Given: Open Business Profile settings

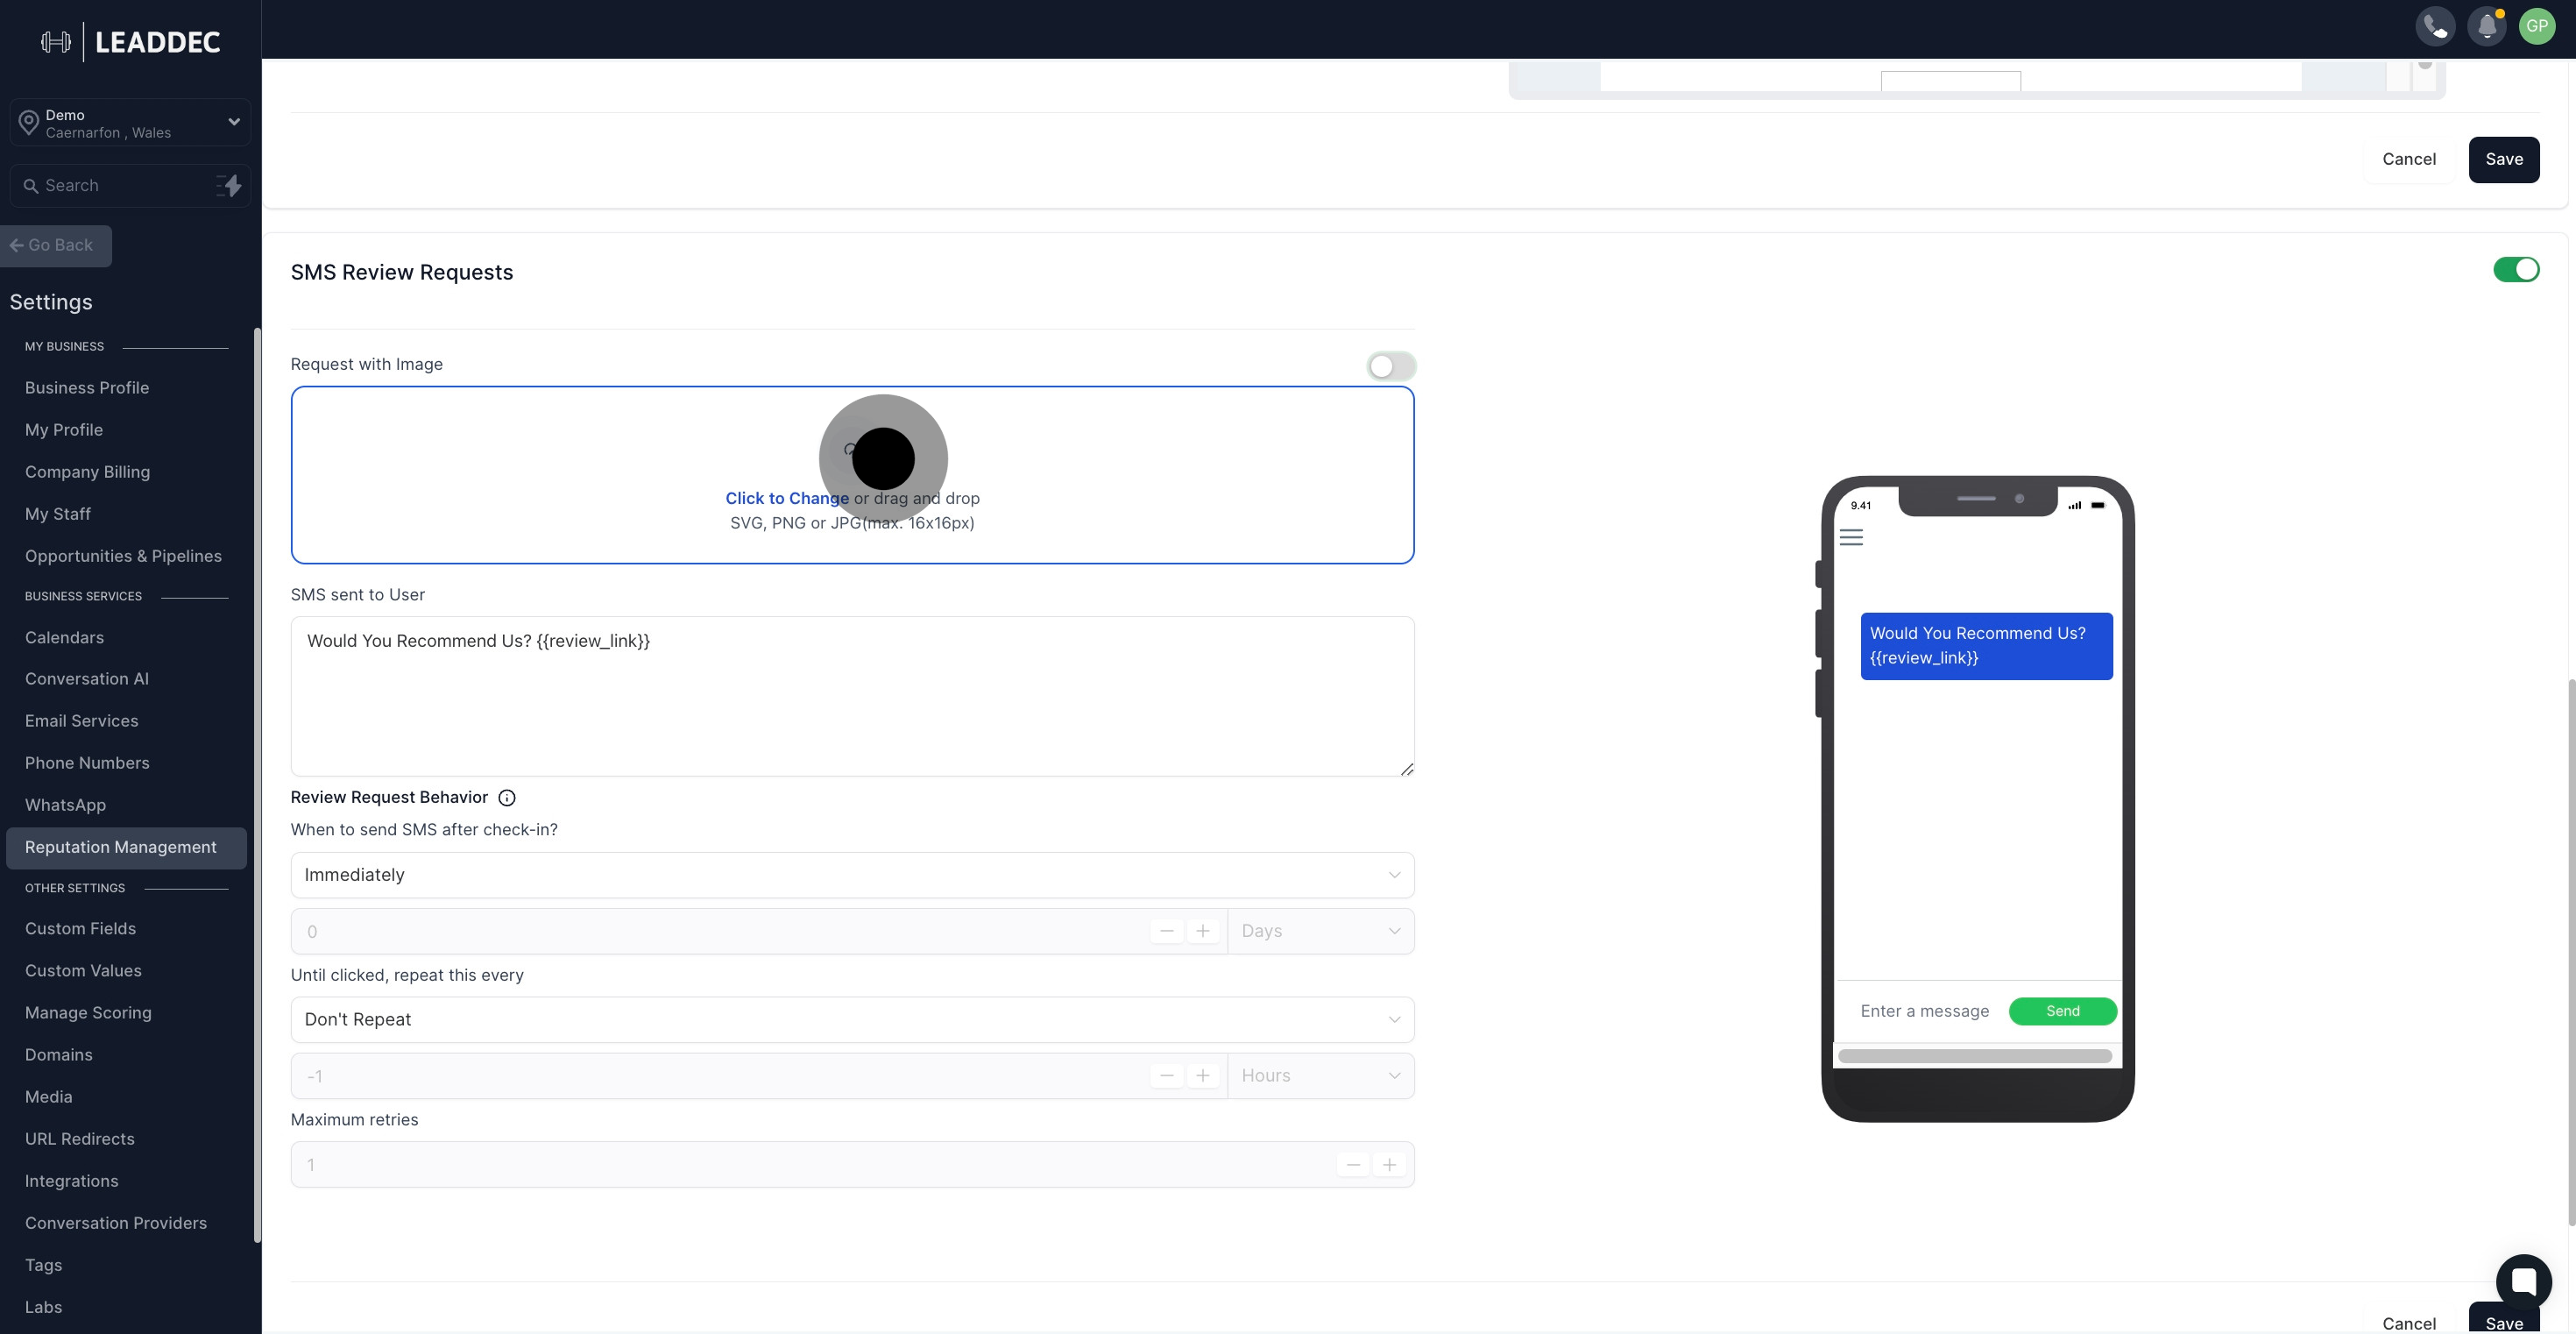Looking at the screenshot, I should tap(87, 388).
